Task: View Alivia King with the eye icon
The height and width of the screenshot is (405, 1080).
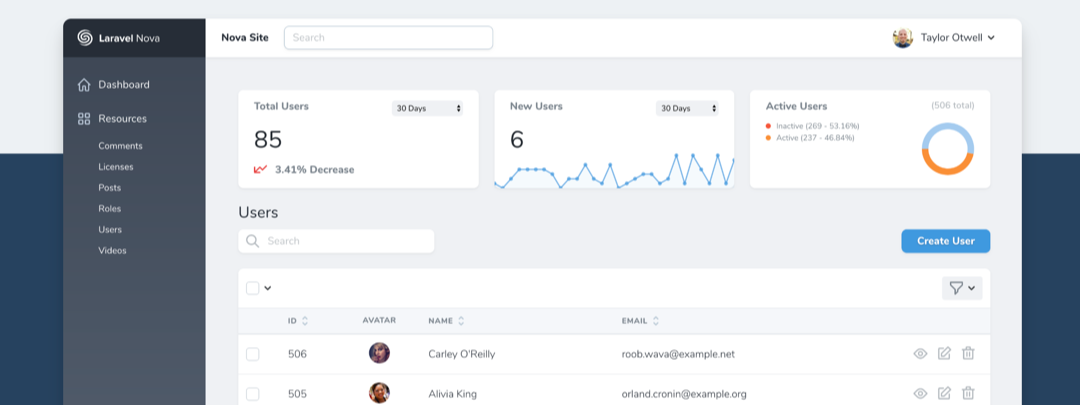Action: pyautogui.click(x=920, y=394)
